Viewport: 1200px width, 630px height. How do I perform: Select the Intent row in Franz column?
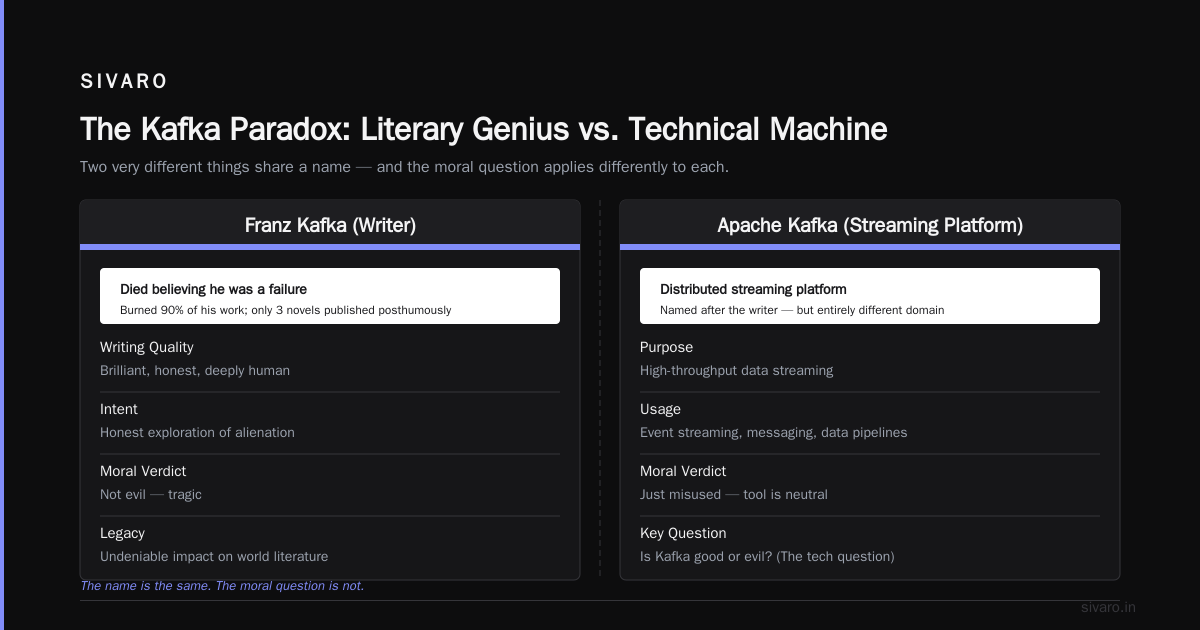pyautogui.click(x=330, y=421)
